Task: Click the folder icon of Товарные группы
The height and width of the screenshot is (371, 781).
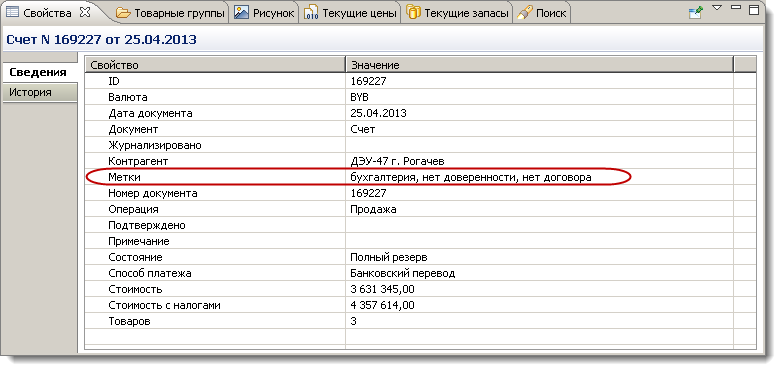Action: [123, 13]
